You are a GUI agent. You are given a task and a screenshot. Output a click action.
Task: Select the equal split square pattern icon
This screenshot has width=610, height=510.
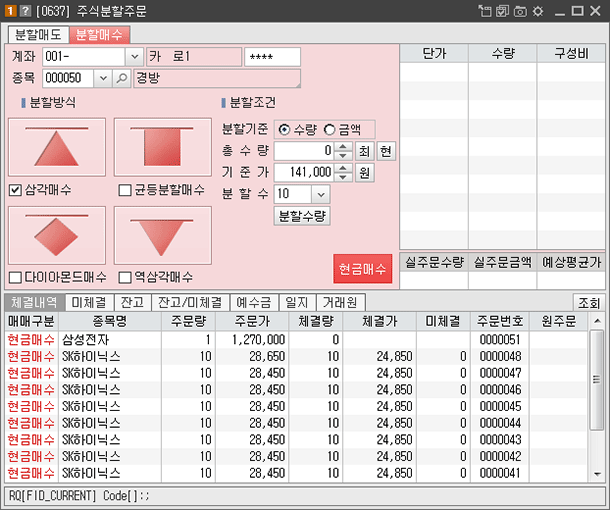click(162, 147)
